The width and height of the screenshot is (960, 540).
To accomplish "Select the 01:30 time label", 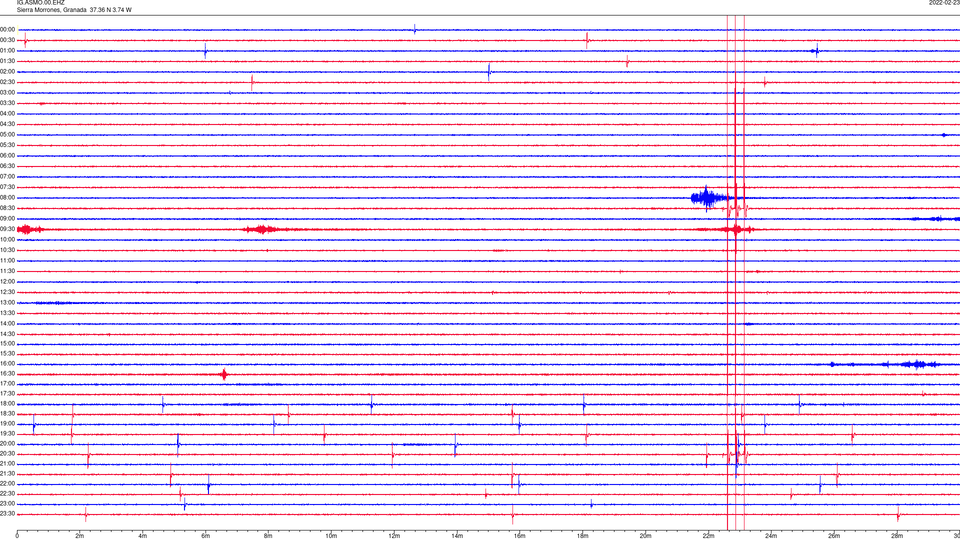I will (7, 61).
